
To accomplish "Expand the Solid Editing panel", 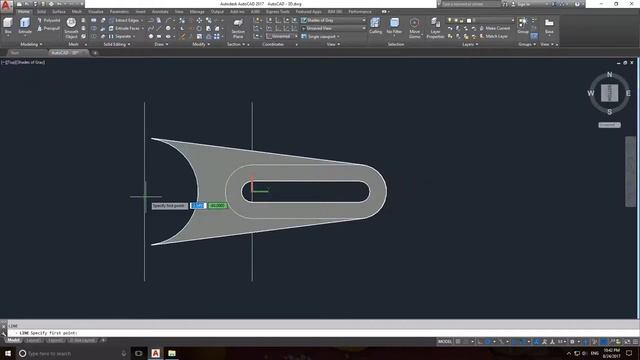I will (117, 44).
